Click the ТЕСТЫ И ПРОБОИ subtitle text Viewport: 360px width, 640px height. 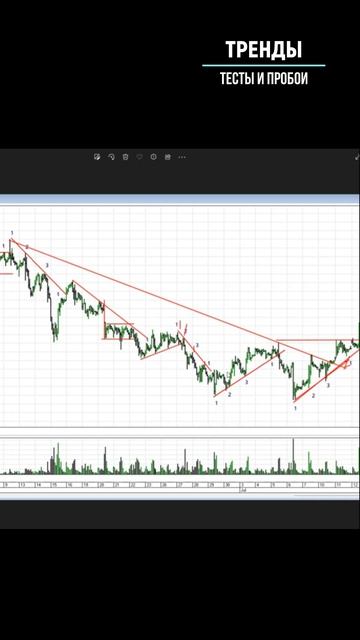click(x=264, y=78)
